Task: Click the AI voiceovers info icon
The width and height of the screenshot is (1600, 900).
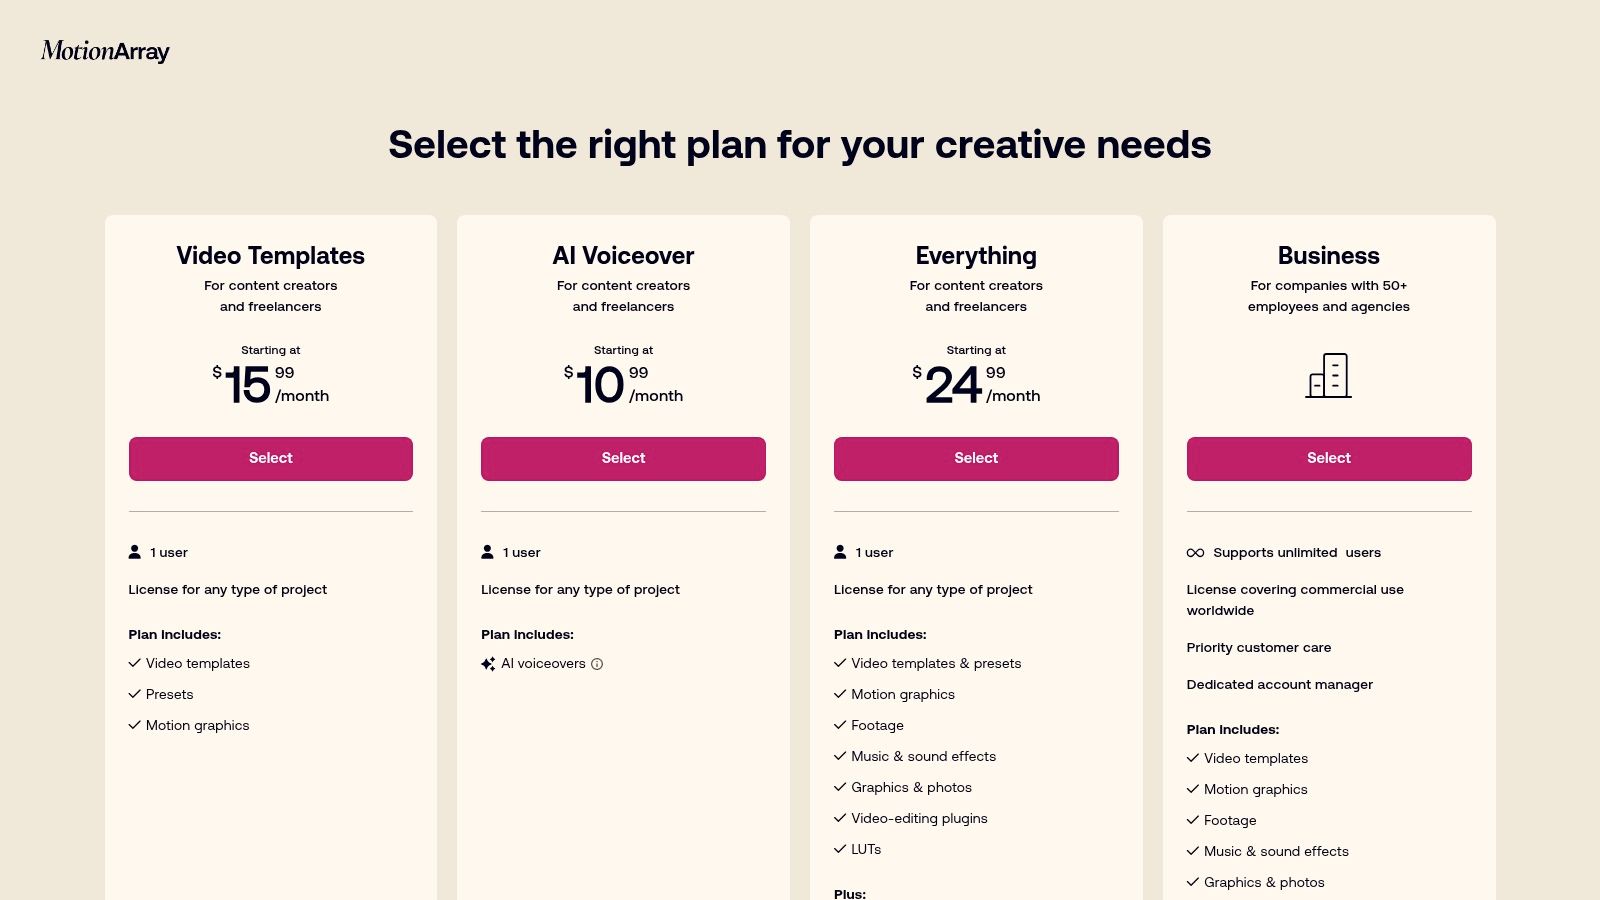Action: [x=597, y=664]
